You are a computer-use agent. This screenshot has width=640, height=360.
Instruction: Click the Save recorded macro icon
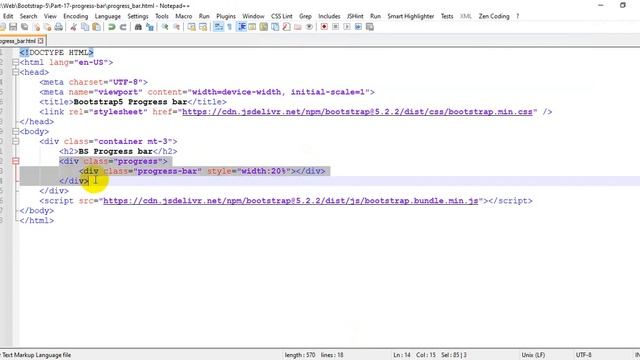click(x=370, y=27)
